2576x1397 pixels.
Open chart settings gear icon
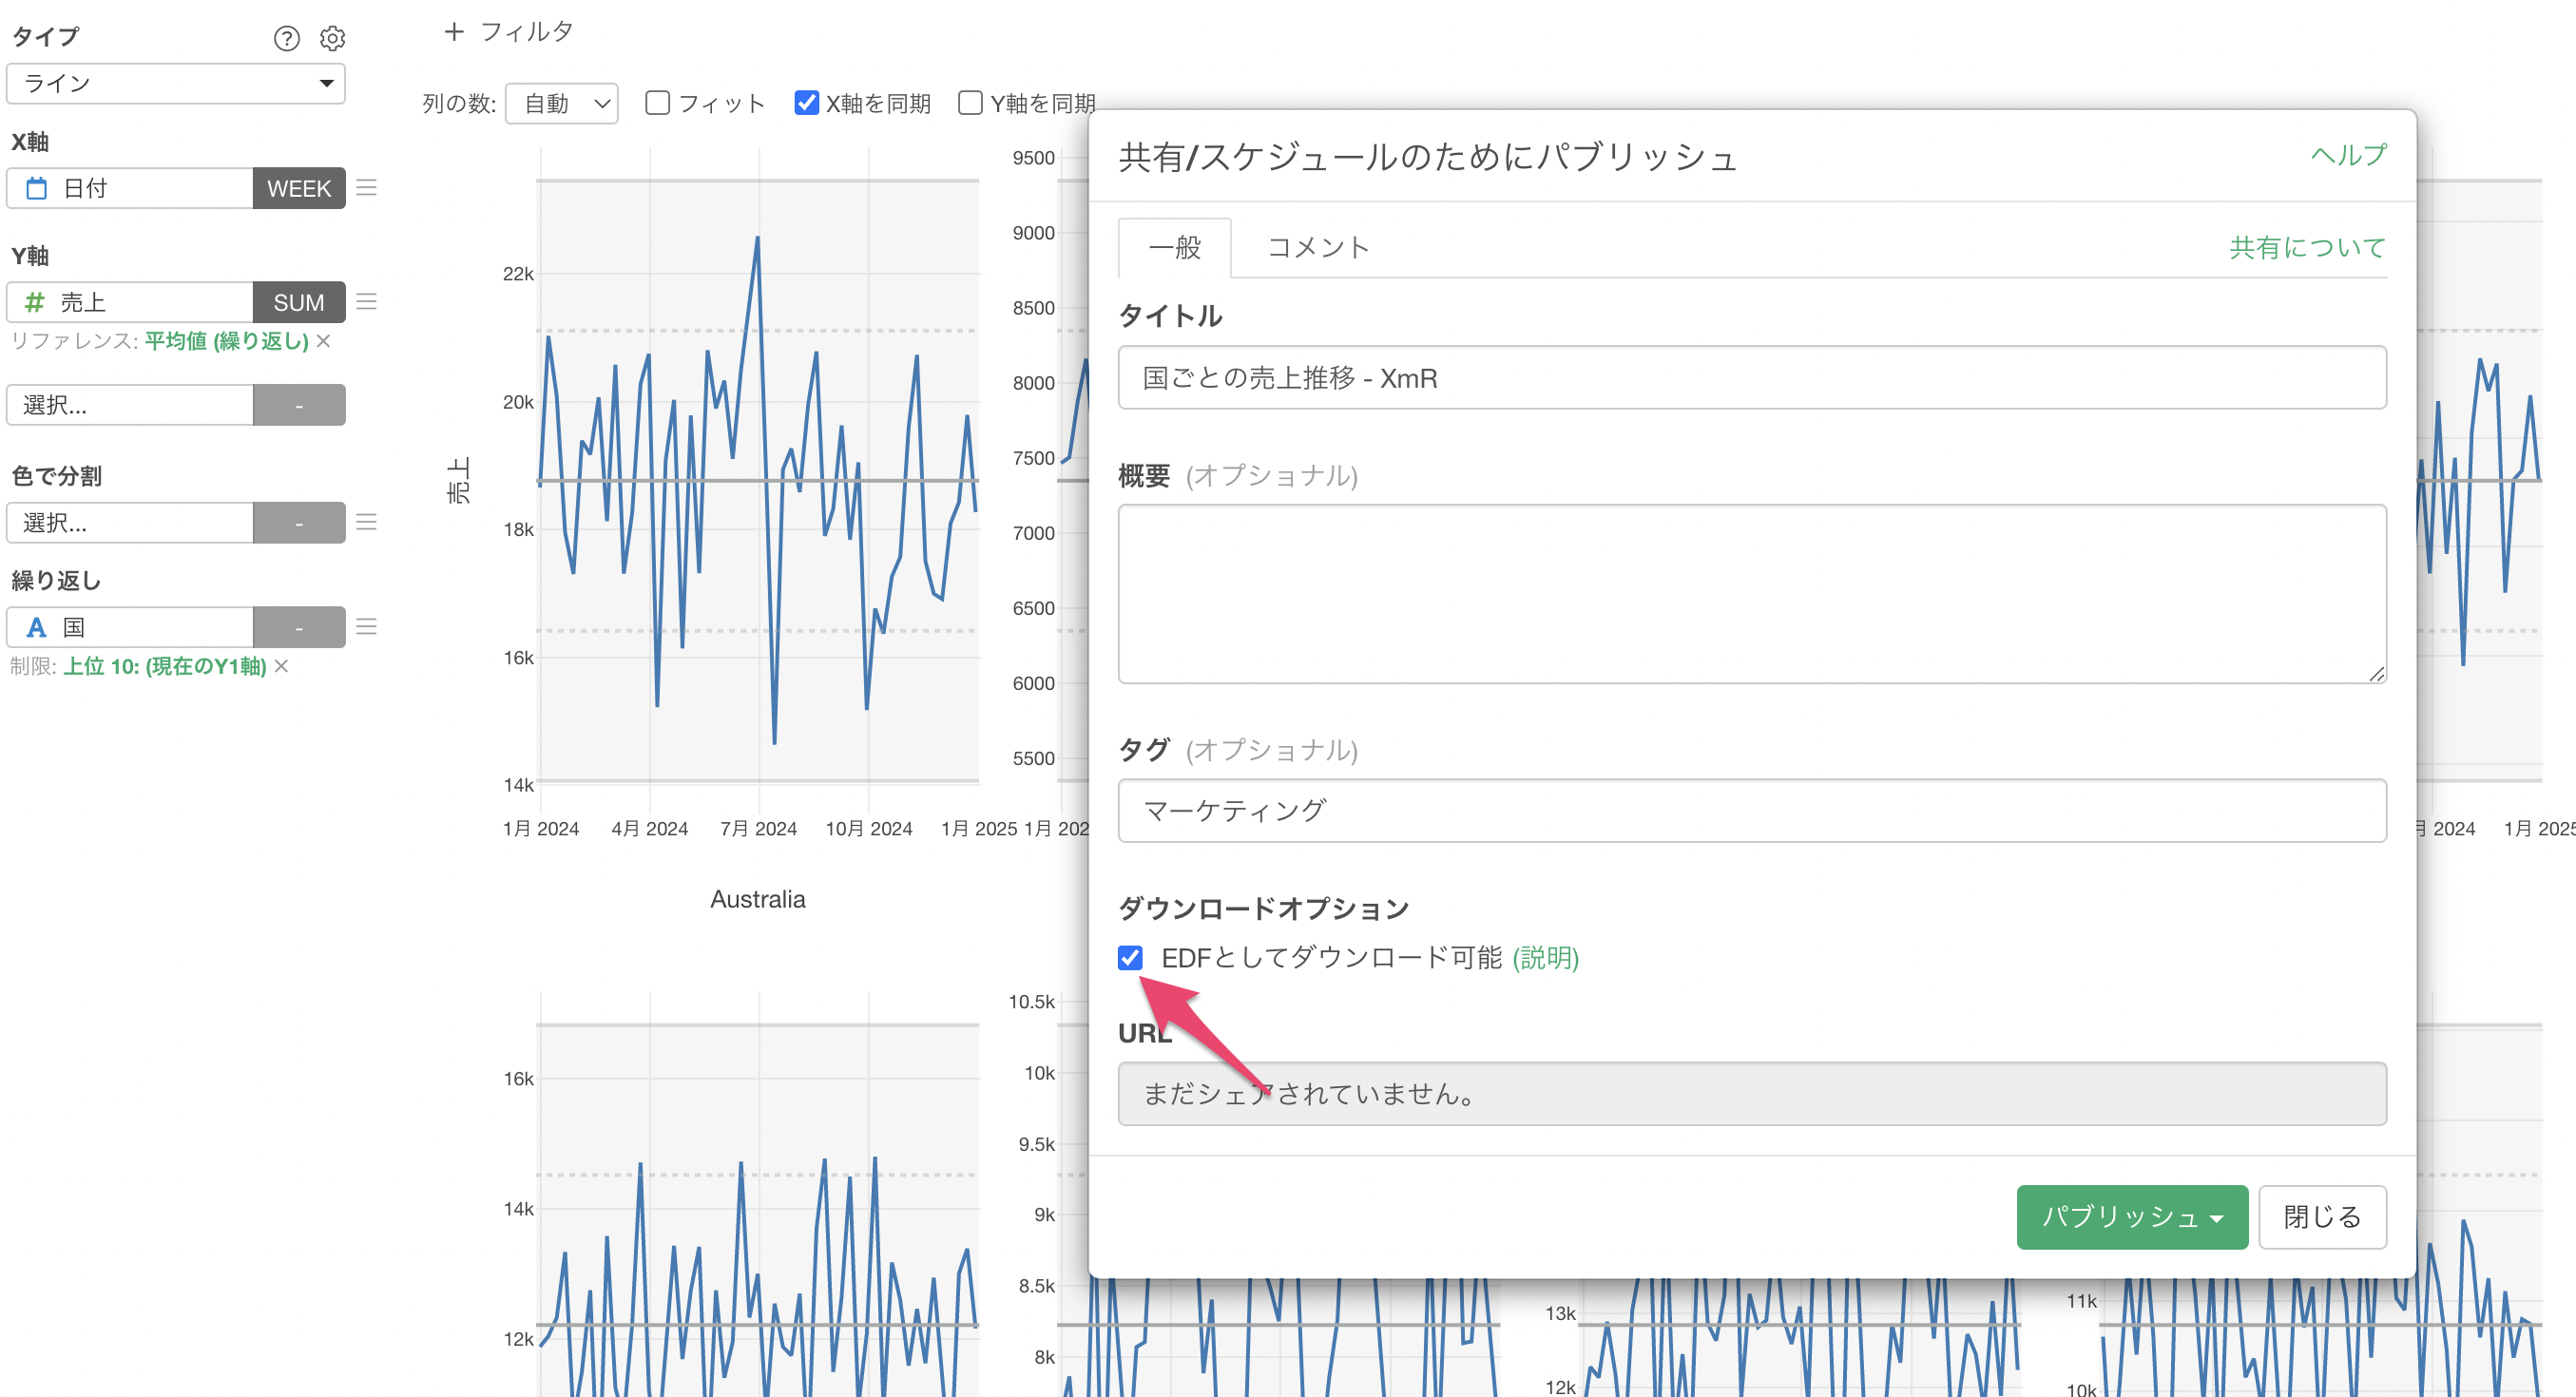click(332, 38)
